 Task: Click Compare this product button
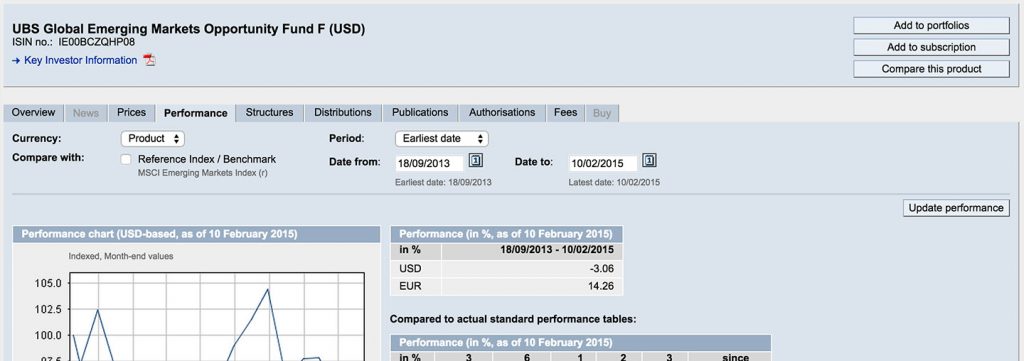pos(931,69)
